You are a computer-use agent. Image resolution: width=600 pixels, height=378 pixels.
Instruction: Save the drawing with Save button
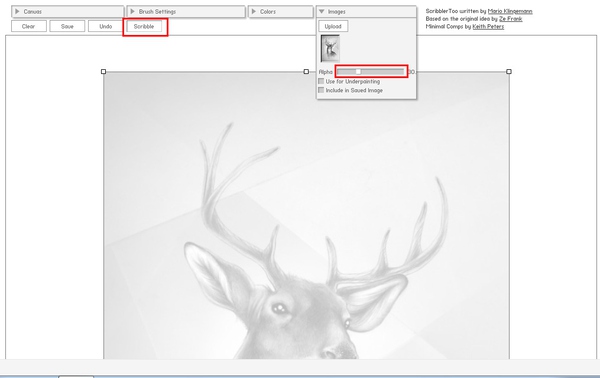pyautogui.click(x=67, y=26)
